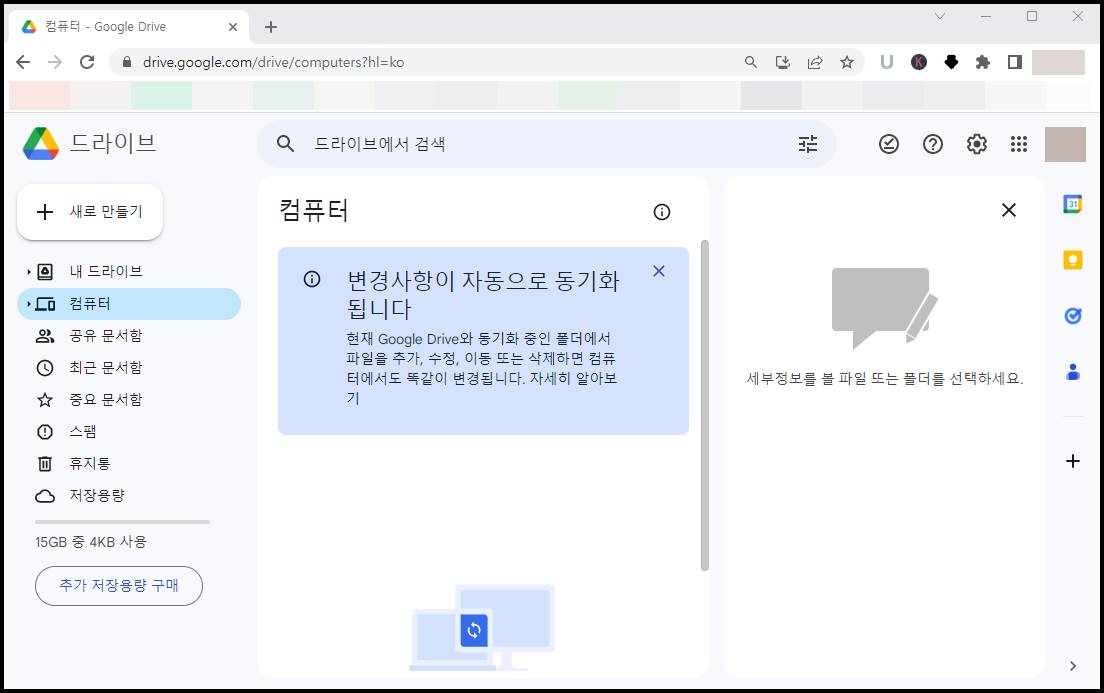Open Drive settings gear icon

(977, 144)
